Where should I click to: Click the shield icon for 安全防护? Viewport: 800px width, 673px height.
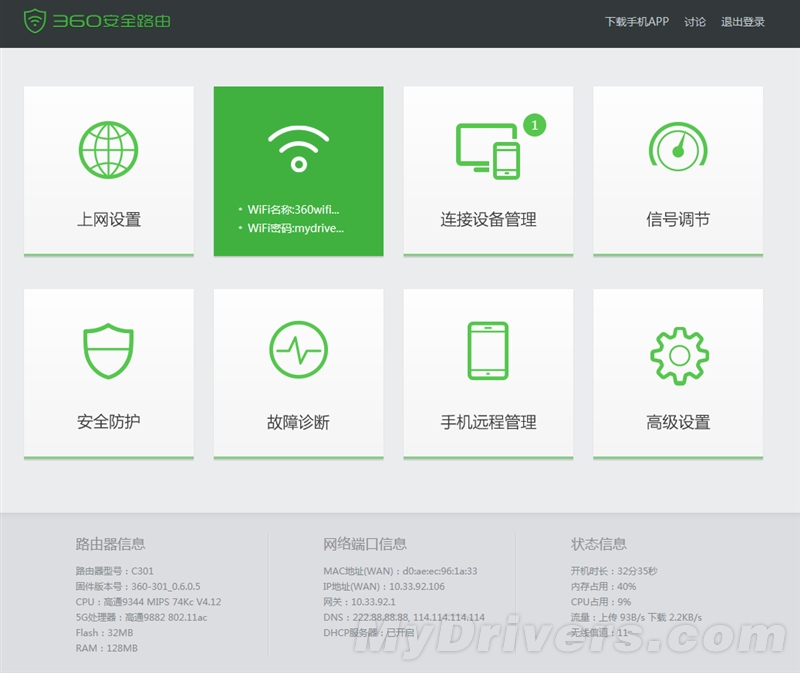click(x=108, y=352)
